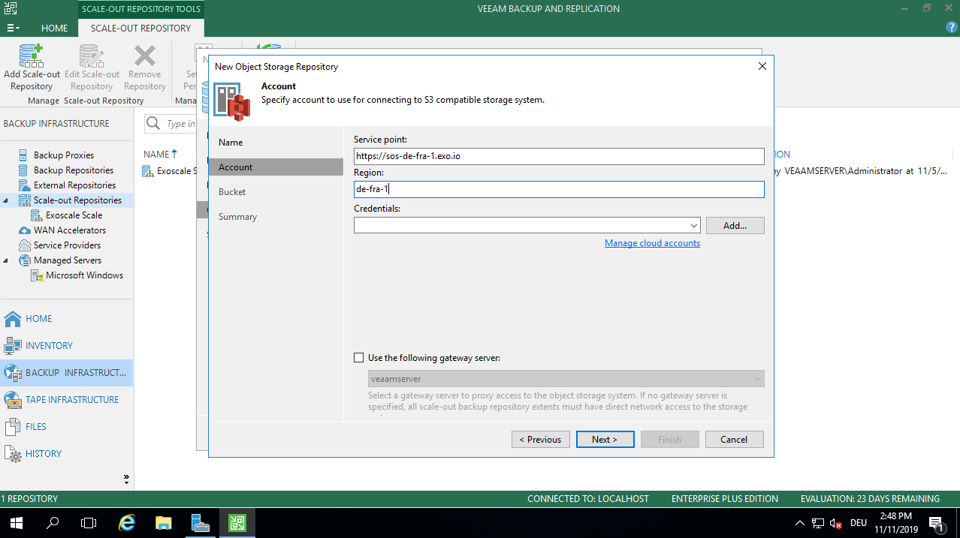Open Internet Explorer from taskbar
The image size is (960, 538).
tap(127, 523)
